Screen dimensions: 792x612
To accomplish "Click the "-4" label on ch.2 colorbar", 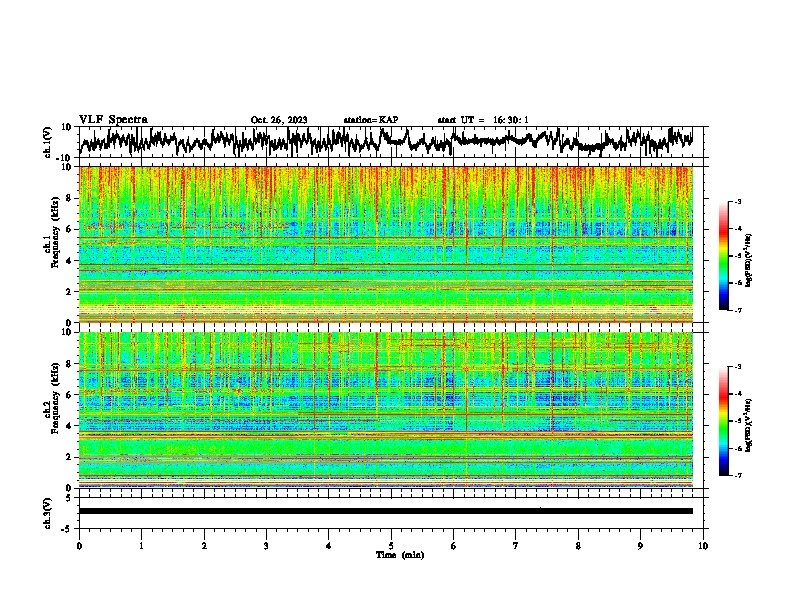I will pyautogui.click(x=738, y=394).
